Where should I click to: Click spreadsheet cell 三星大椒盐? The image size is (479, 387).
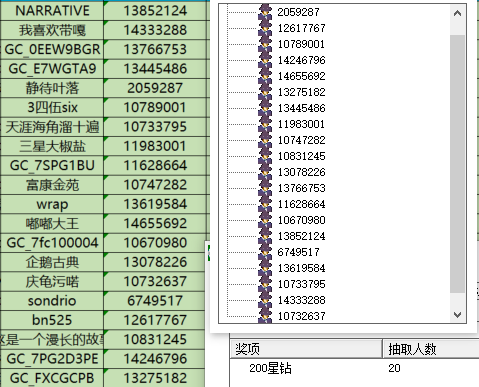pyautogui.click(x=52, y=146)
